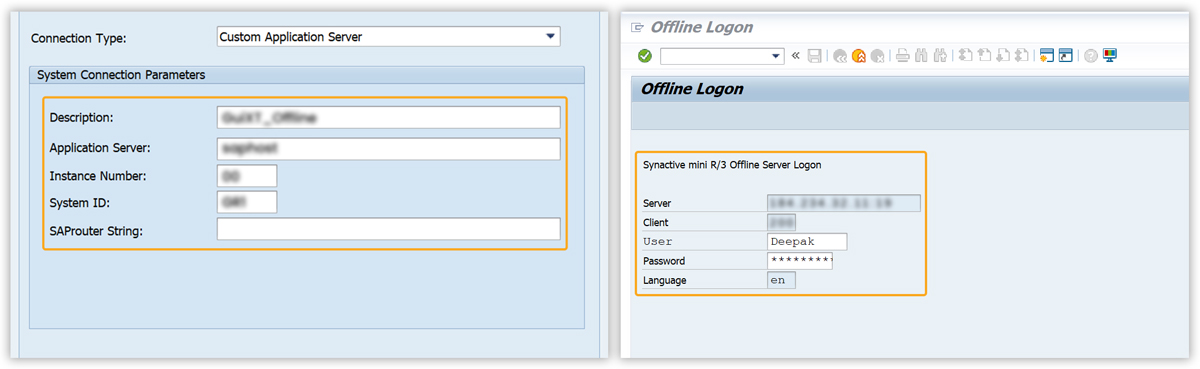Click the Language field showing en
Viewport: 1200px width, 369px height.
tap(781, 280)
